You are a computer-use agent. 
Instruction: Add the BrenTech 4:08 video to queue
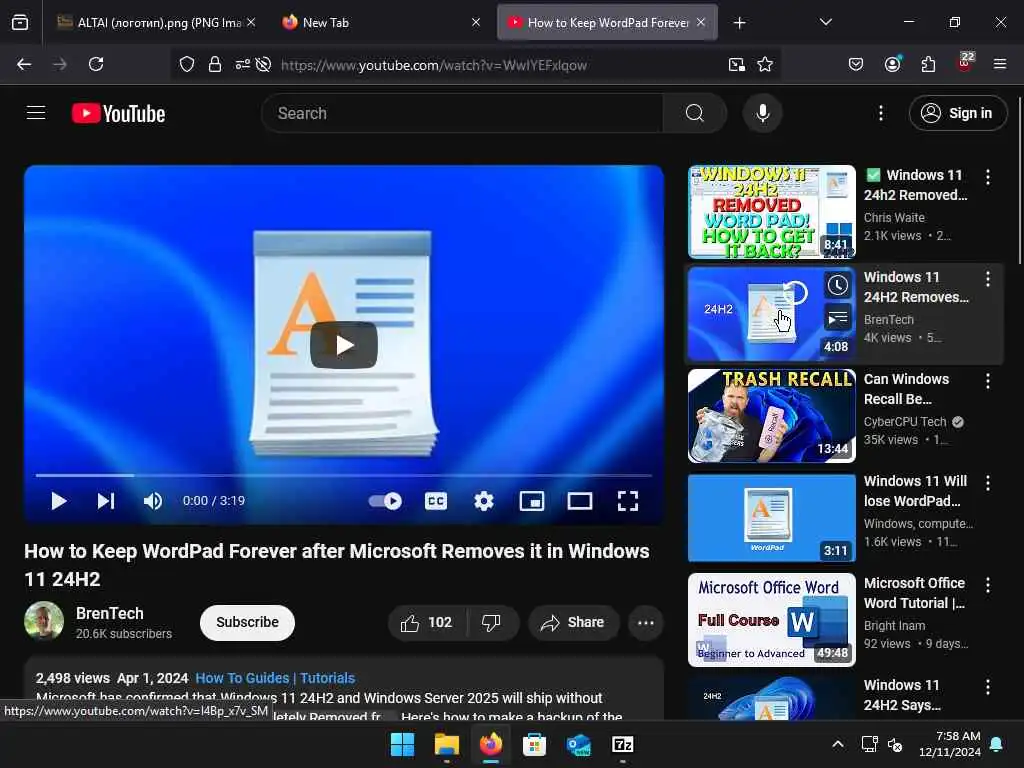coord(838,318)
